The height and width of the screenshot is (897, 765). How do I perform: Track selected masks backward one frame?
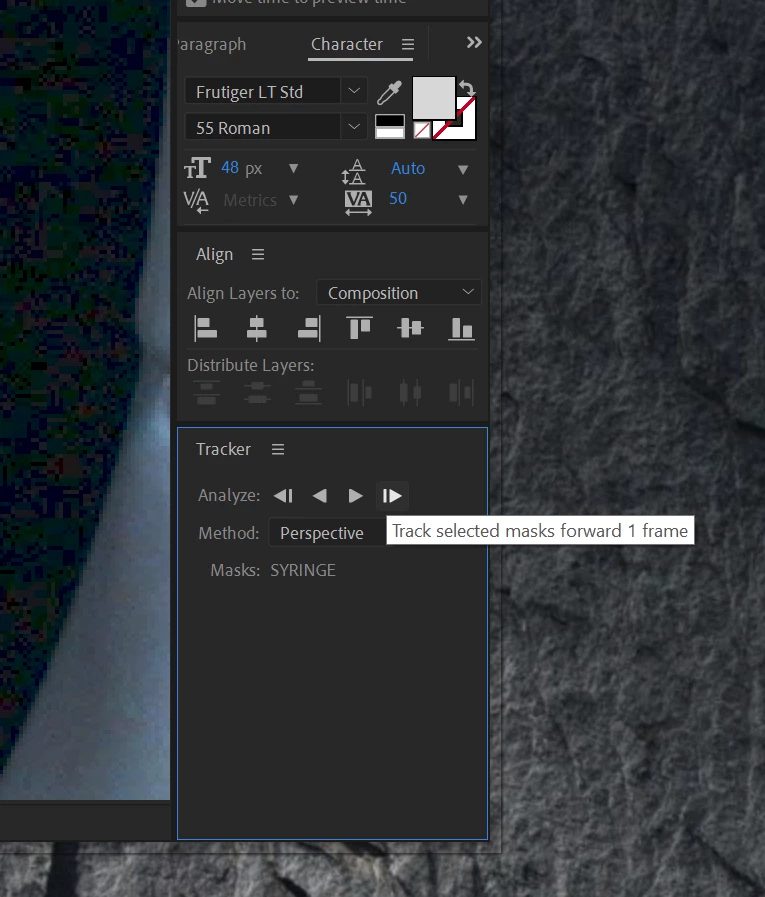tap(284, 495)
